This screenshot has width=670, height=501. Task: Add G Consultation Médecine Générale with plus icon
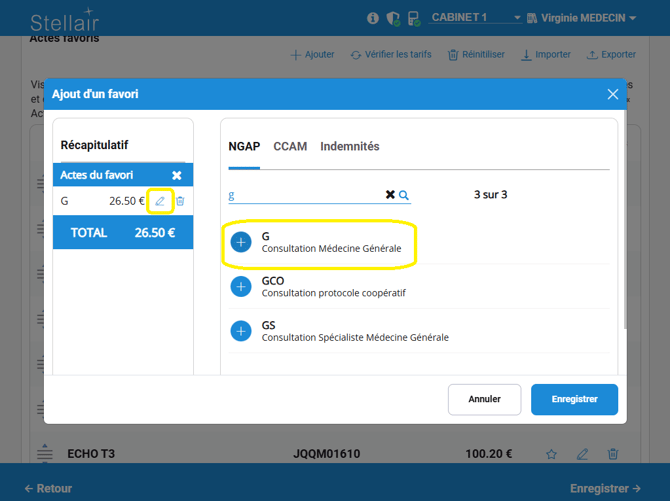tap(241, 243)
